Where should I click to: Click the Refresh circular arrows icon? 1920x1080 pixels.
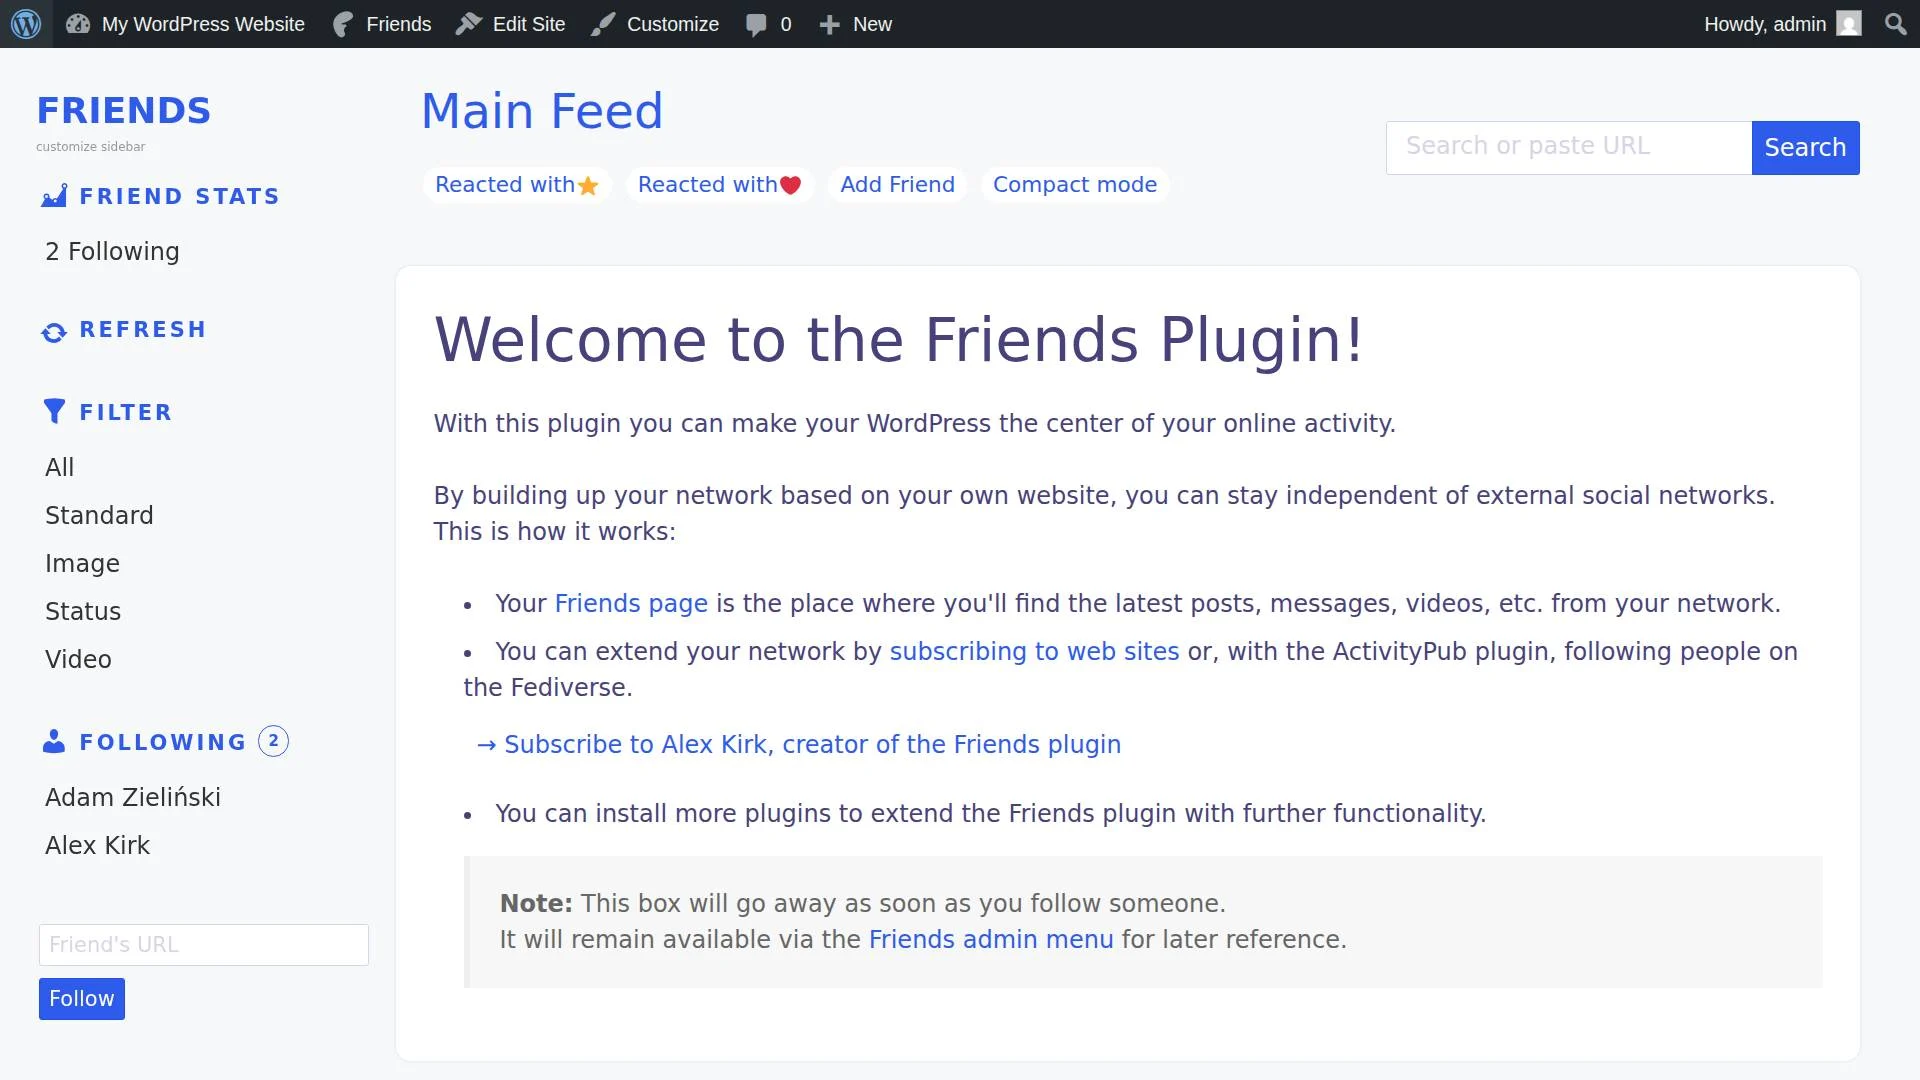point(54,332)
